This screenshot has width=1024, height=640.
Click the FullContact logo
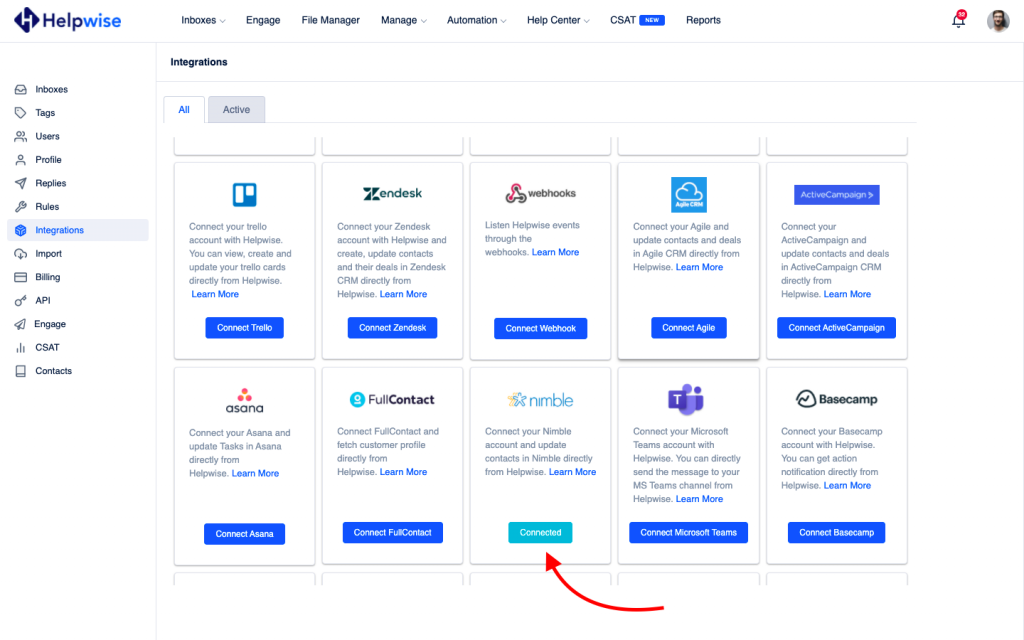point(392,400)
